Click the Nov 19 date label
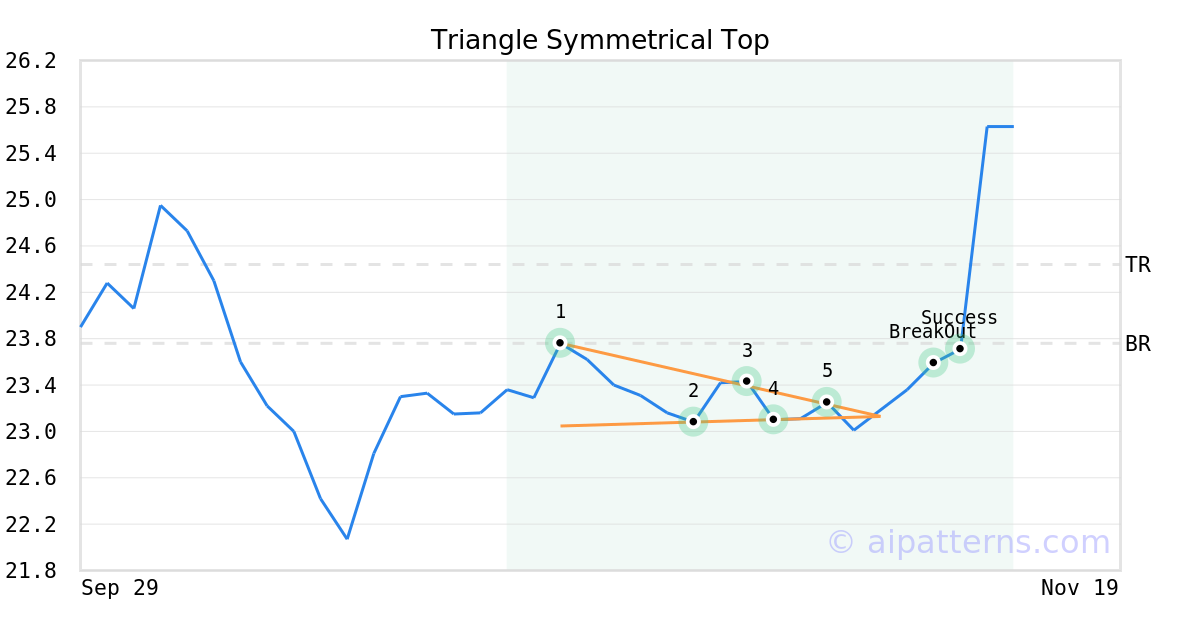This screenshot has height=630, width=1200. 1079,588
